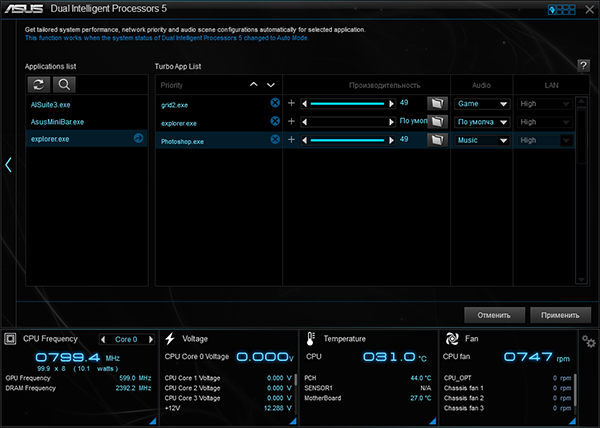Expand the Fan panel corner
Screen dimensions: 600x428
click(x=572, y=421)
